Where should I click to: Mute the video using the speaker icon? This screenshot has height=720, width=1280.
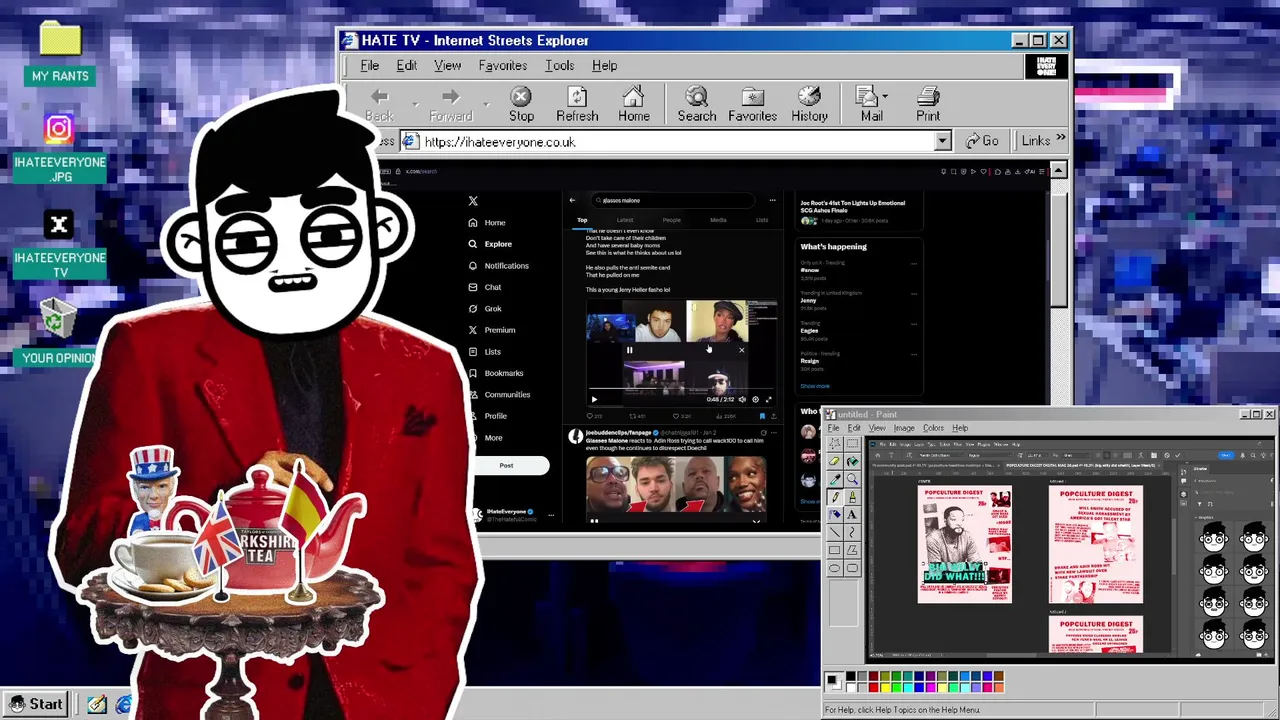742,400
